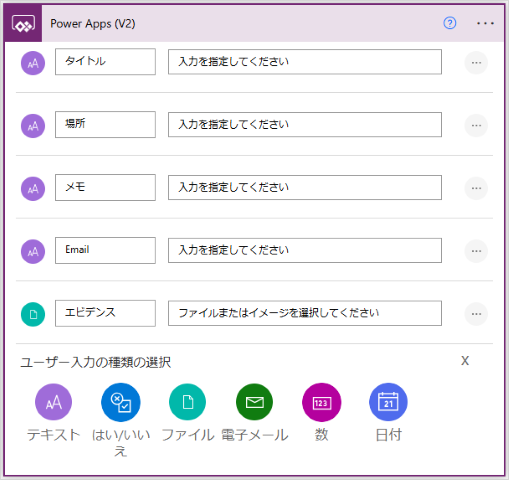Add a テキスト input type
The image size is (509, 480).
pyautogui.click(x=53, y=402)
